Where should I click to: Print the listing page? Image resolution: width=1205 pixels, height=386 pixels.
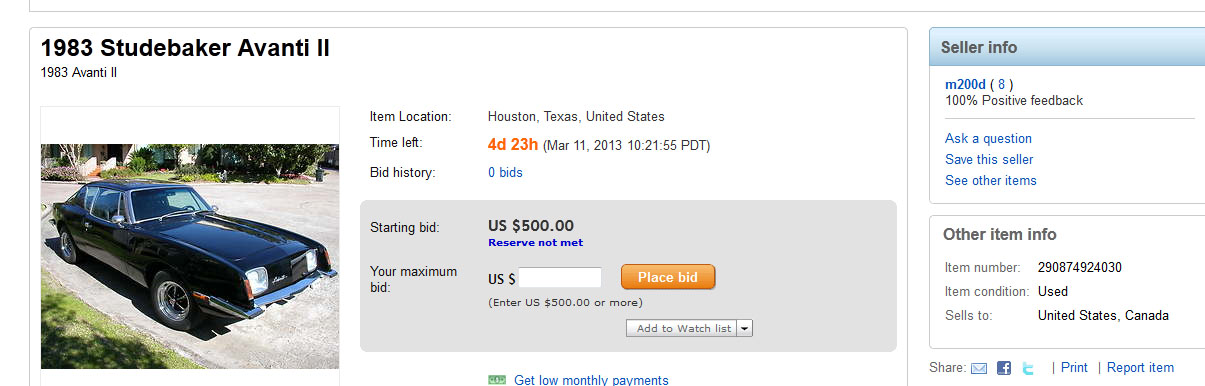tap(1074, 368)
